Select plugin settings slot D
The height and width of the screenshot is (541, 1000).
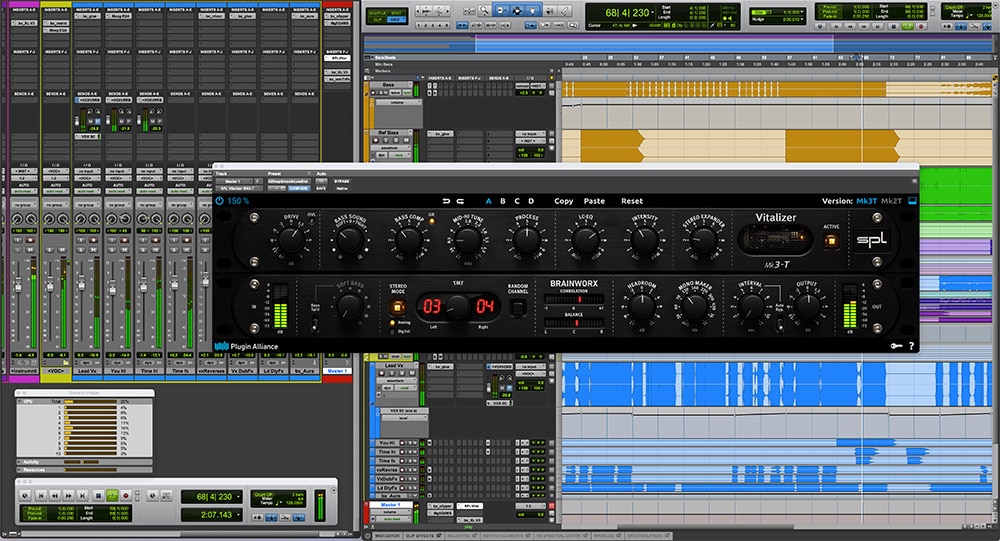(x=531, y=201)
